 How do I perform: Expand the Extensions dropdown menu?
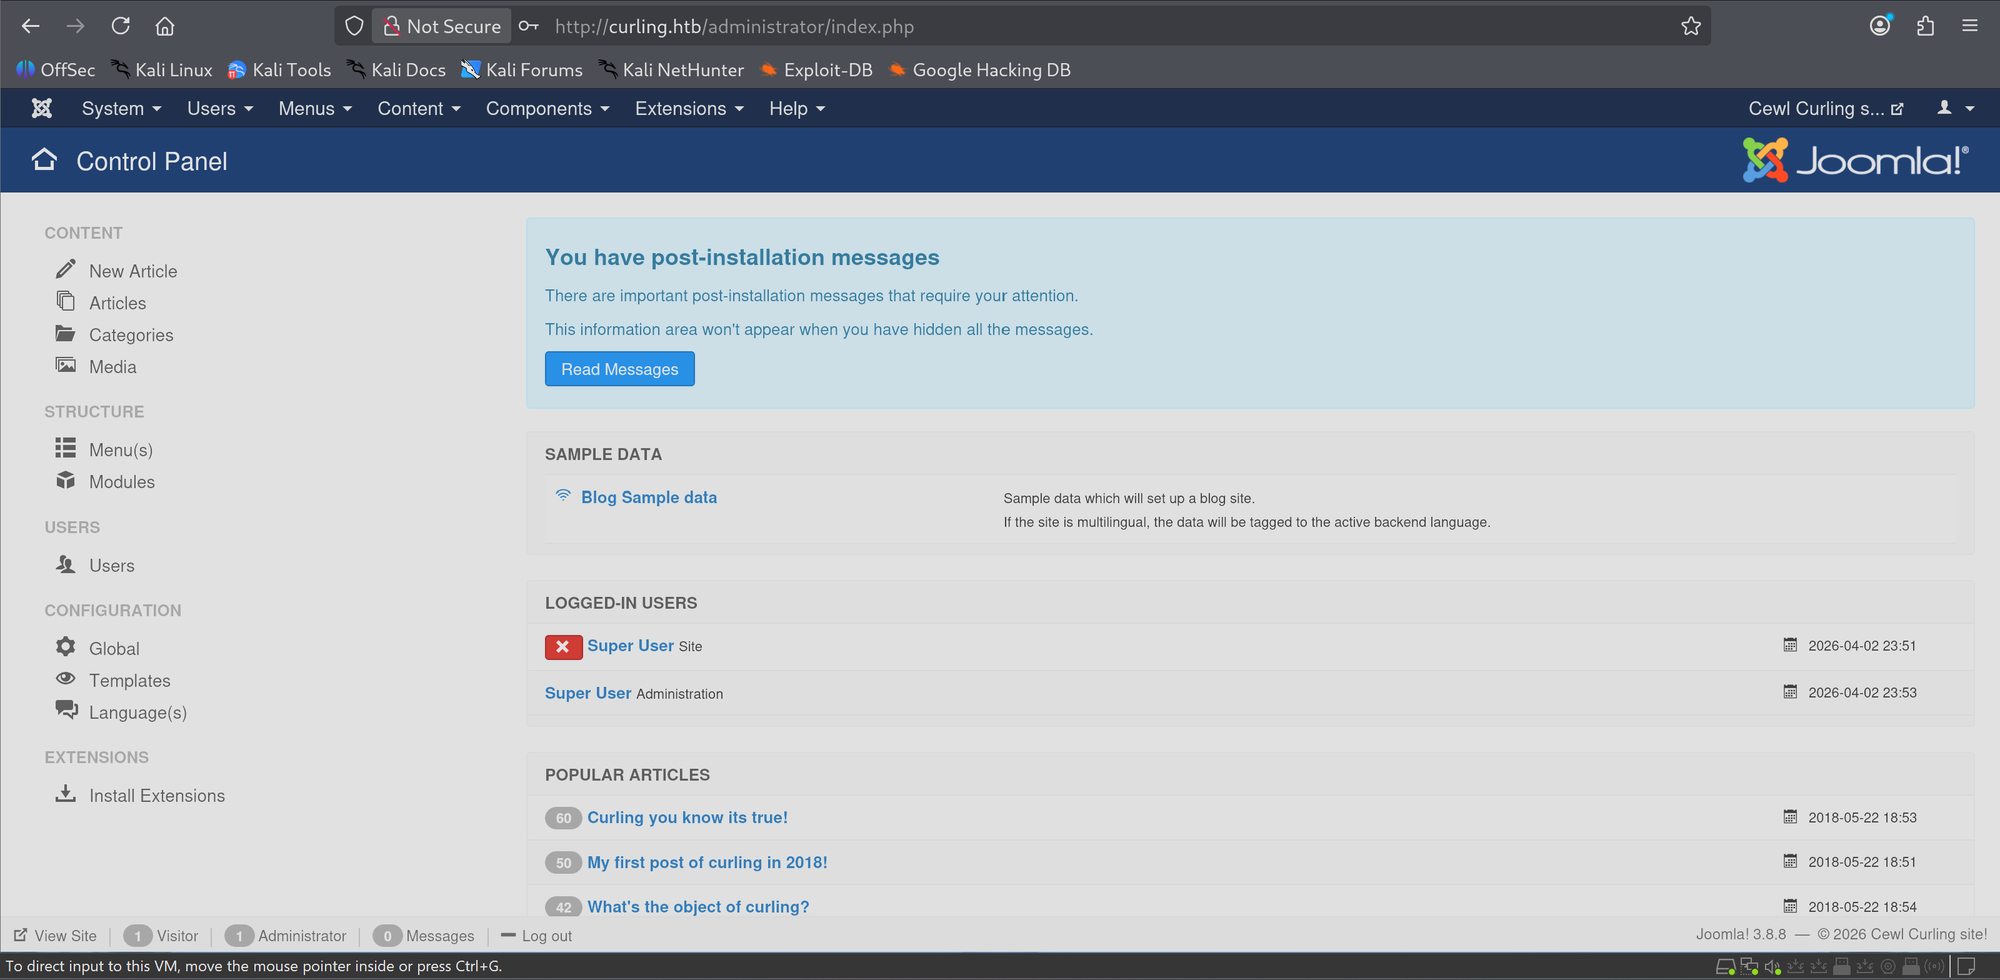click(689, 108)
